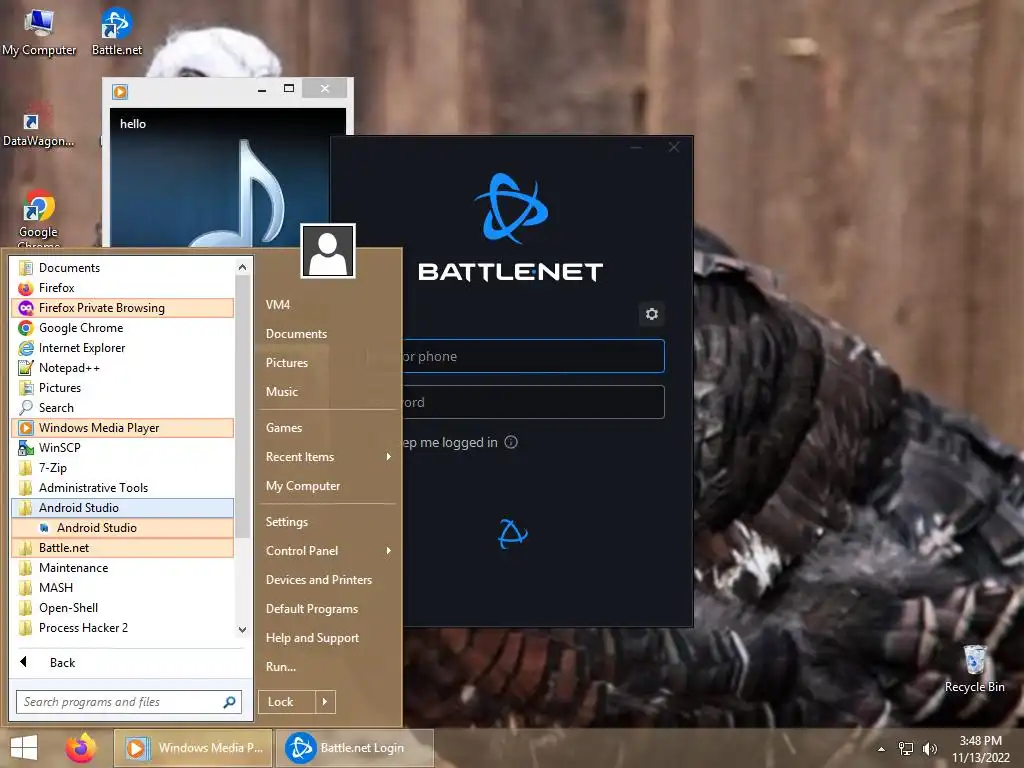Expand the Maintenance folder
The image size is (1024, 768).
(x=123, y=568)
